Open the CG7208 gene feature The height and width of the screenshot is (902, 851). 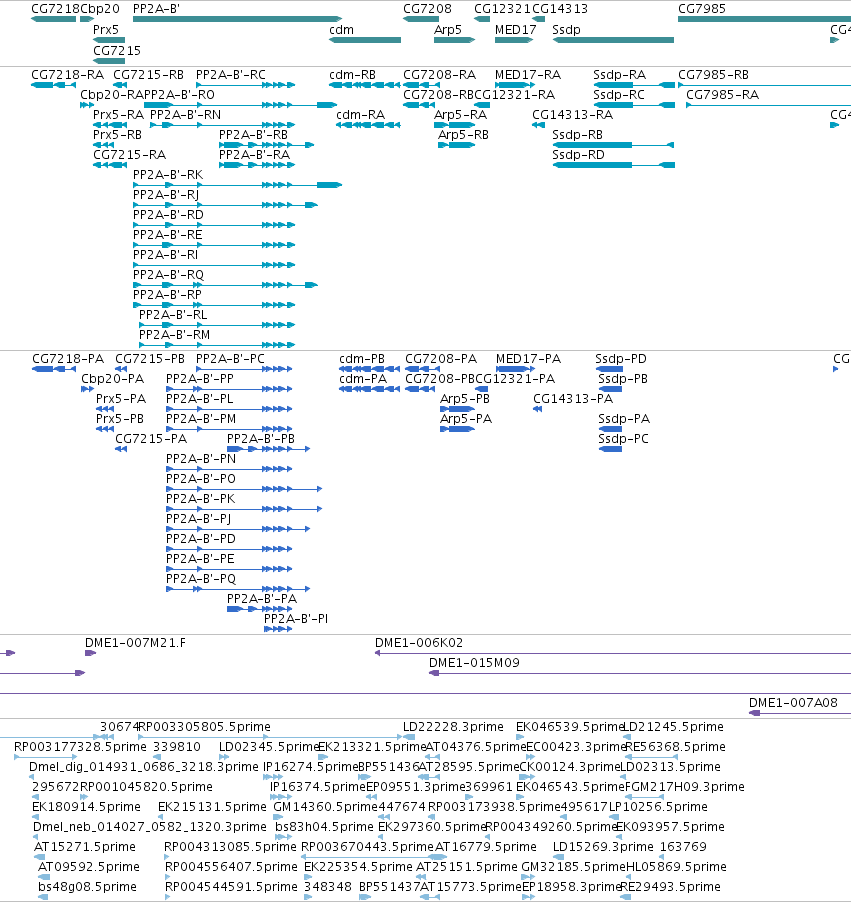(x=421, y=19)
